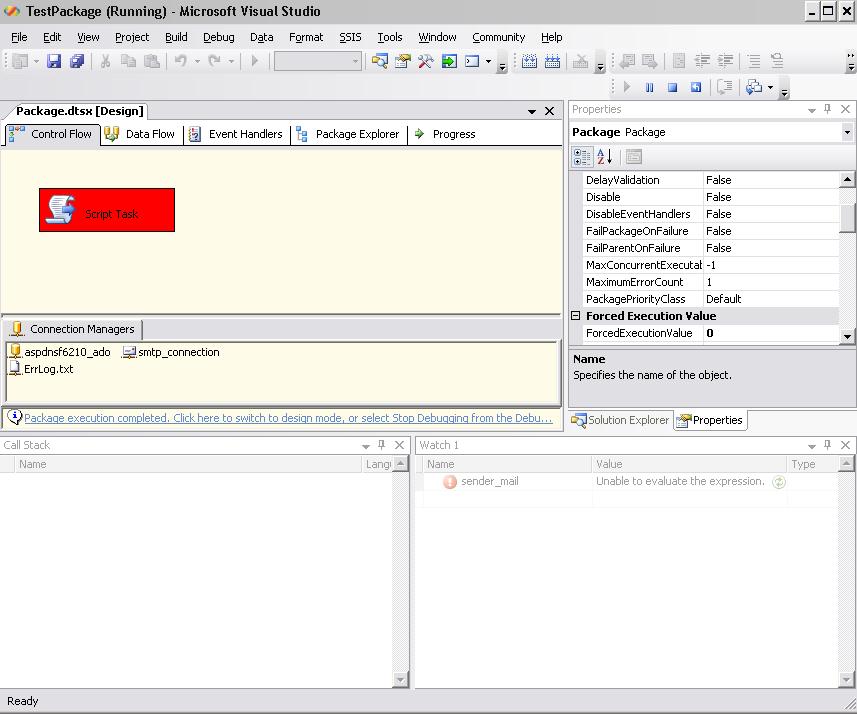Click the Package execution completed link
The width and height of the screenshot is (857, 714).
(287, 418)
